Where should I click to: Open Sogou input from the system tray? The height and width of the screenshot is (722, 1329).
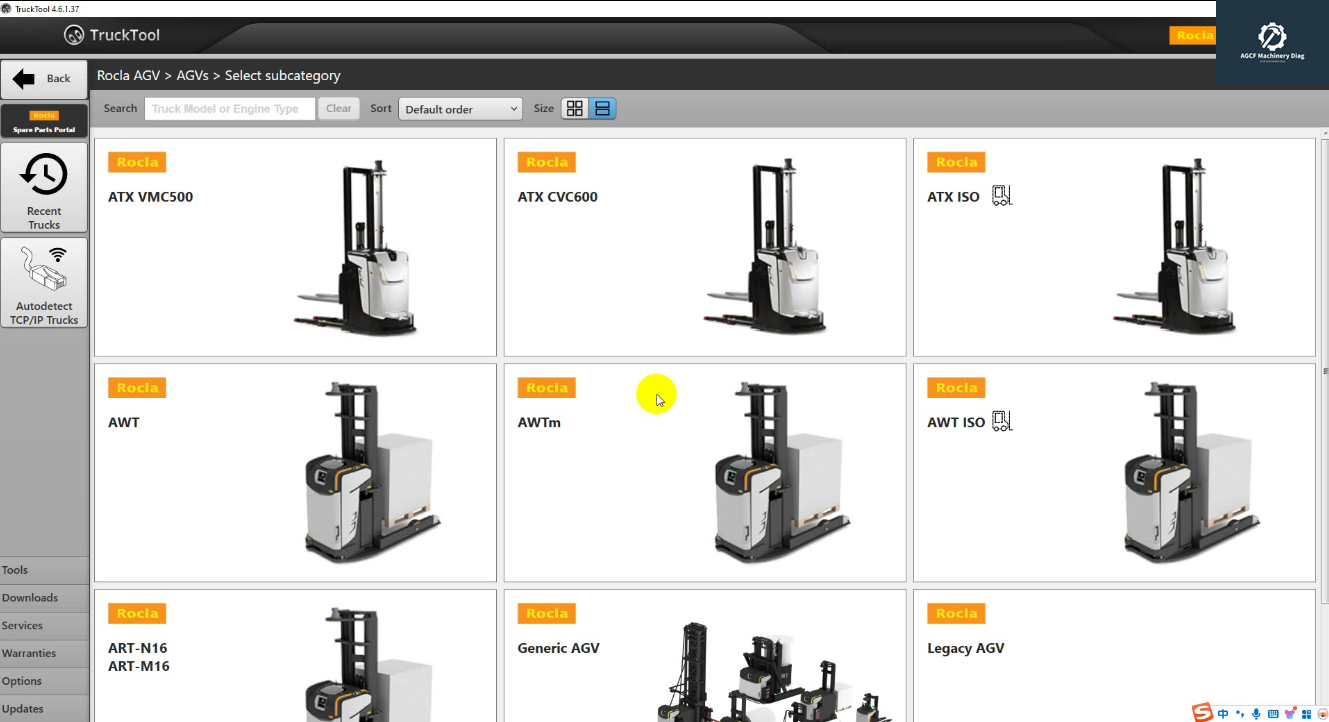(x=1201, y=712)
